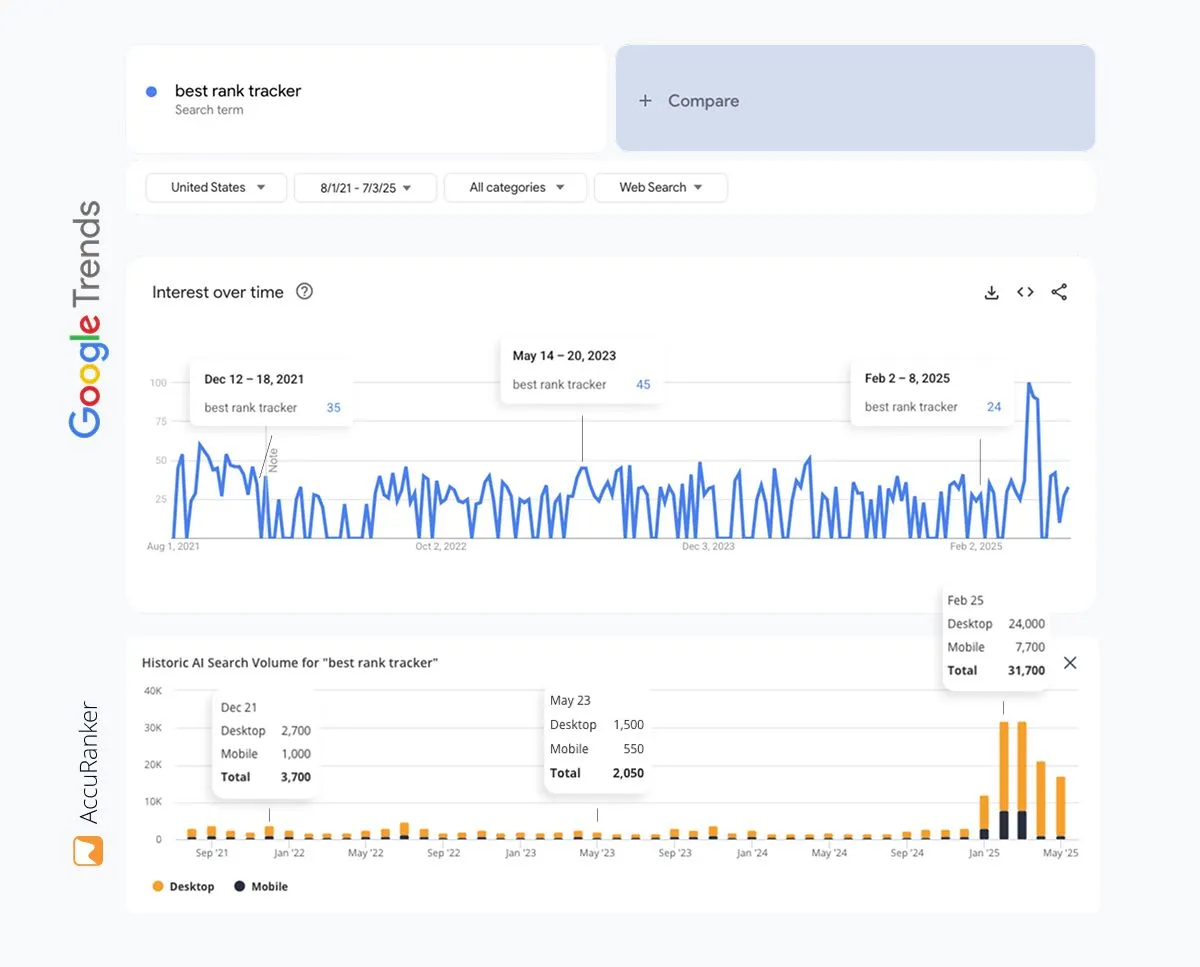The height and width of the screenshot is (967, 1200).
Task: Open the United States location dropdown
Action: click(215, 187)
